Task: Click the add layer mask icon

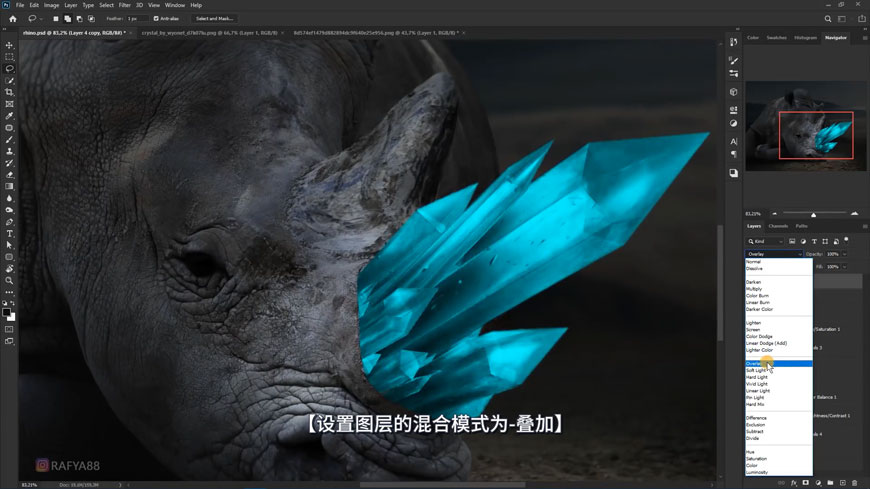Action: [x=806, y=483]
